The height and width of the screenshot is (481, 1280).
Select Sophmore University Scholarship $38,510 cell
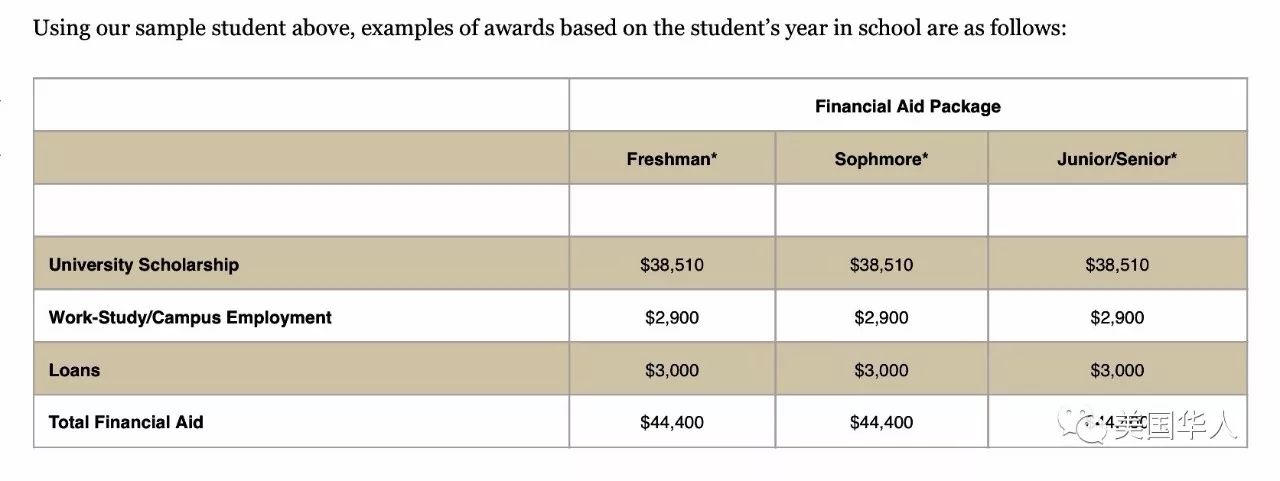881,265
